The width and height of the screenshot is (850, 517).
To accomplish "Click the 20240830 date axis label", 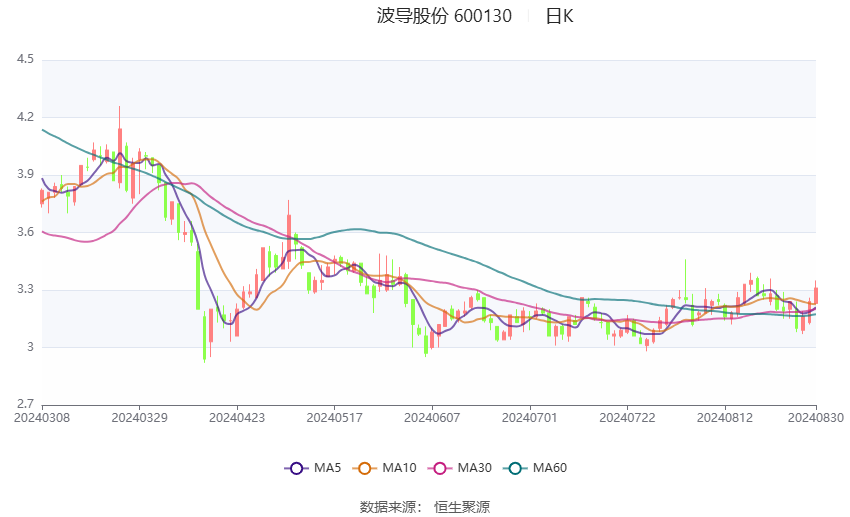I will [815, 416].
